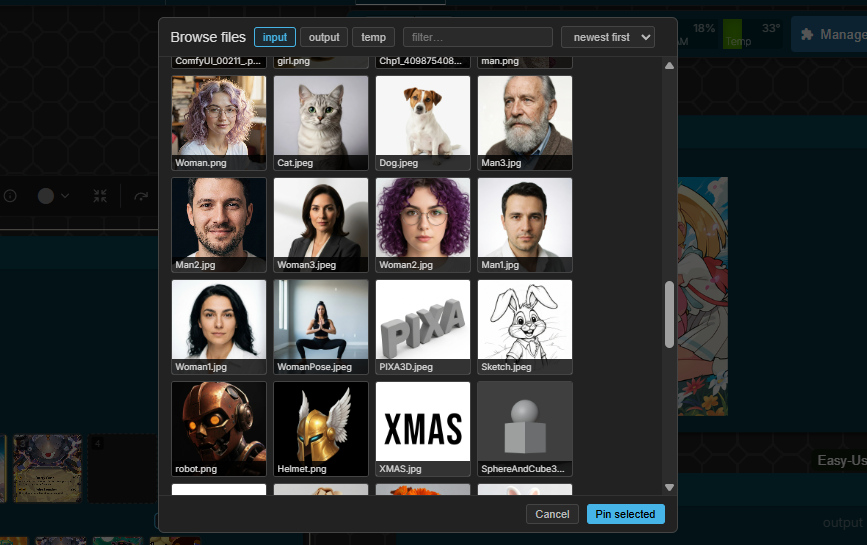Switch to the input folder tab
The image size is (867, 545).
[275, 37]
